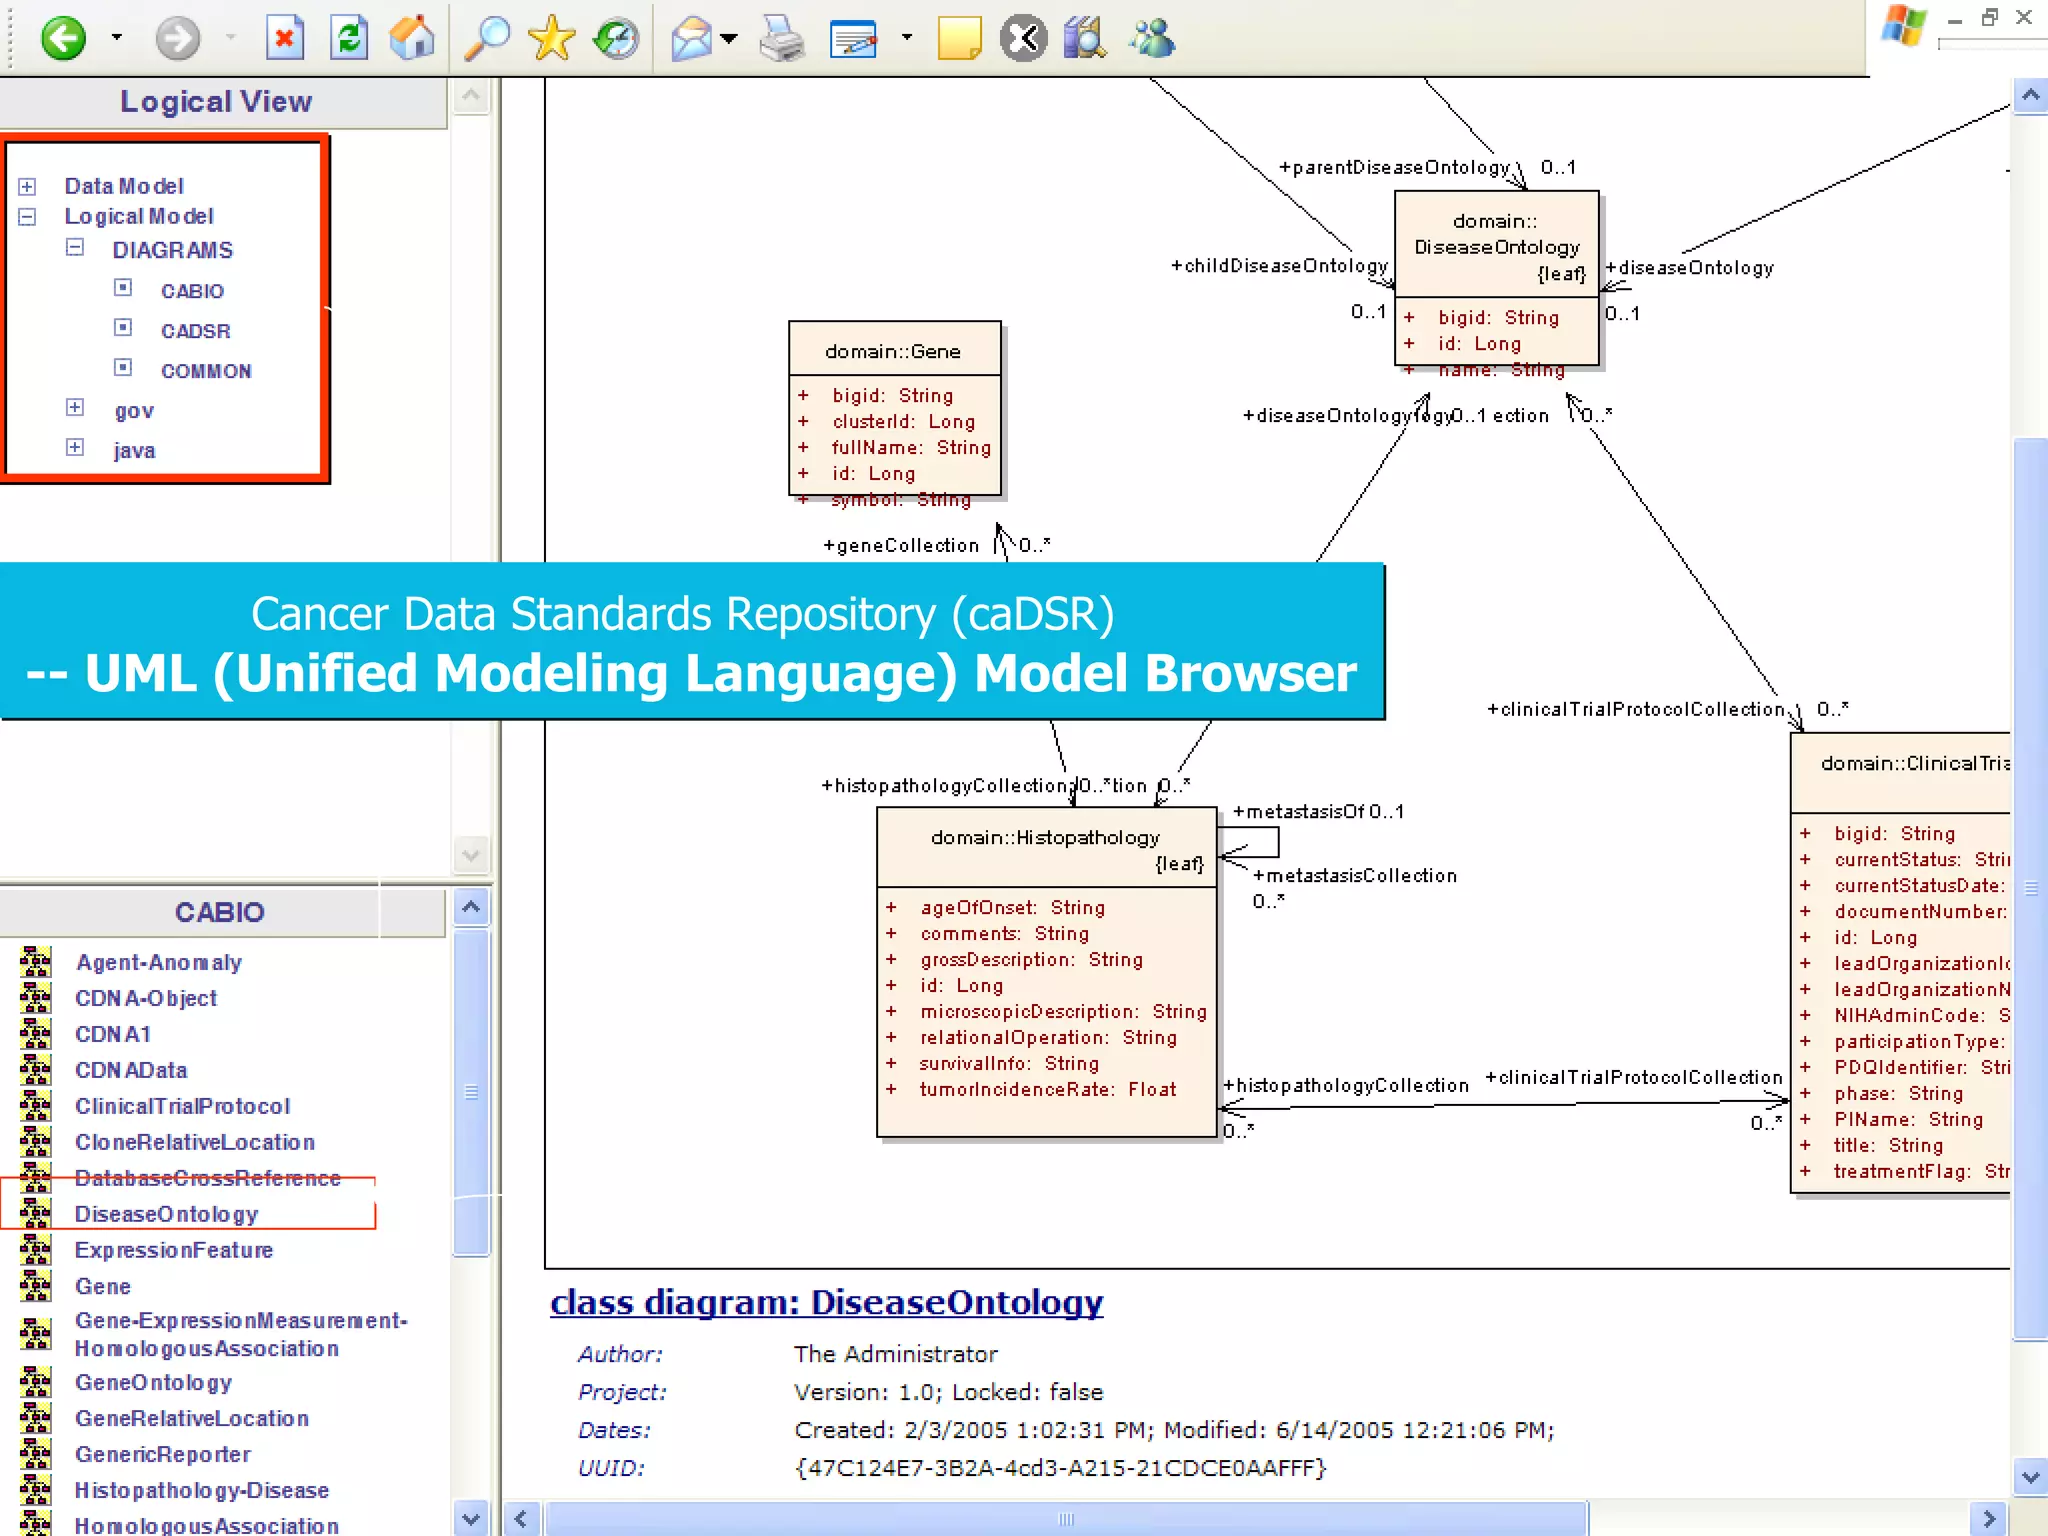Screen dimensions: 2048x1536
Task: Click the diagram icon beside Gene-ExpressionMeasurement-HomologousAssociation
Action: click(35, 1334)
